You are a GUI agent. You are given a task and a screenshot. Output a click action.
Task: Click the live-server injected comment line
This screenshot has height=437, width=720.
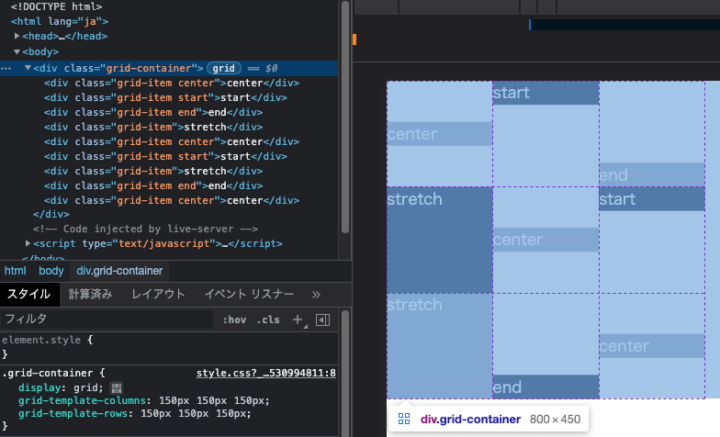[145, 229]
